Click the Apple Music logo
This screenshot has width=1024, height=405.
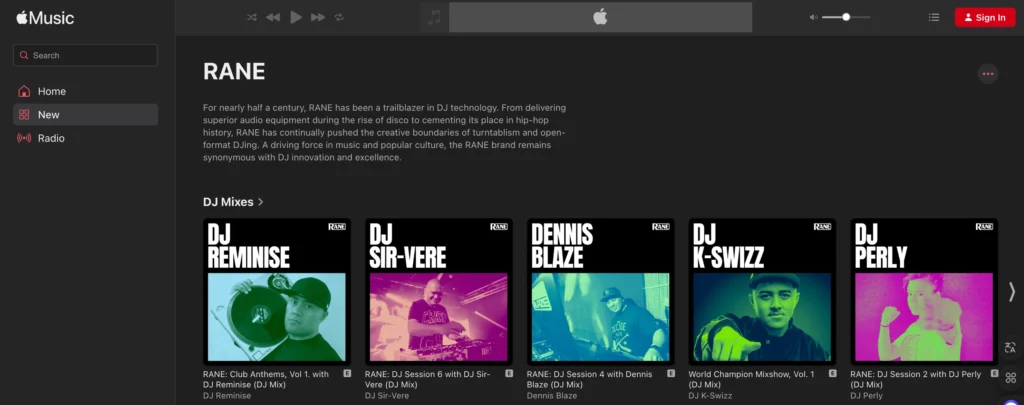pyautogui.click(x=45, y=18)
